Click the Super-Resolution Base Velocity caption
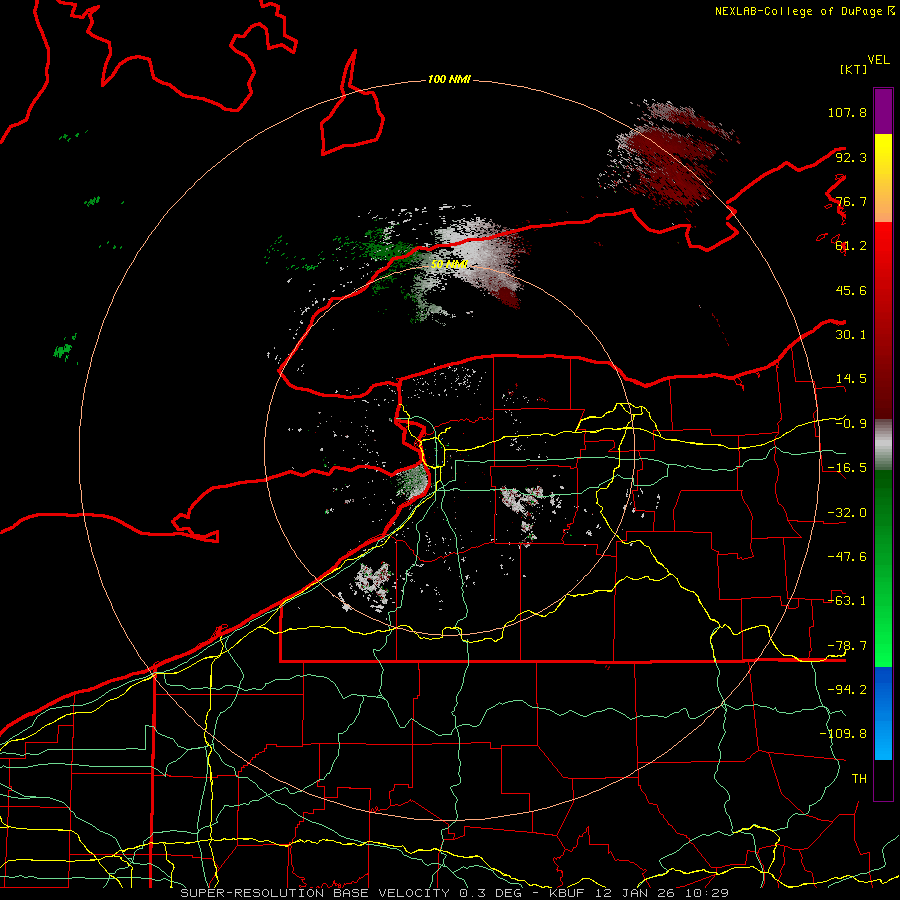The width and height of the screenshot is (900, 900). pos(455,893)
